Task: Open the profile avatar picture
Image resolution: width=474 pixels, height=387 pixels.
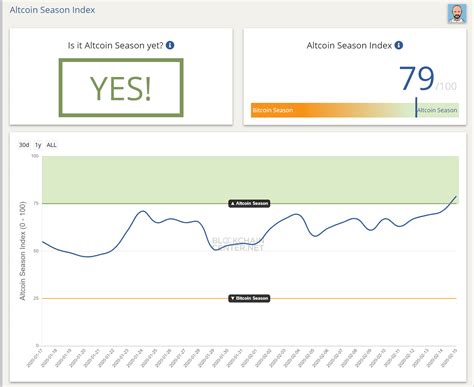Action: click(x=457, y=14)
